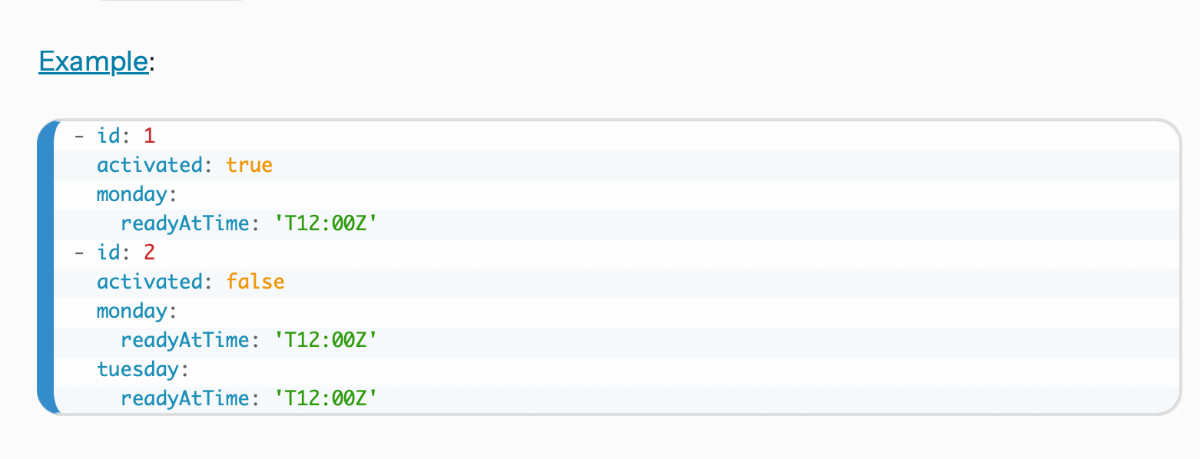This screenshot has width=1200, height=459.
Task: Click the first 'monday:' key
Action: [x=137, y=194]
